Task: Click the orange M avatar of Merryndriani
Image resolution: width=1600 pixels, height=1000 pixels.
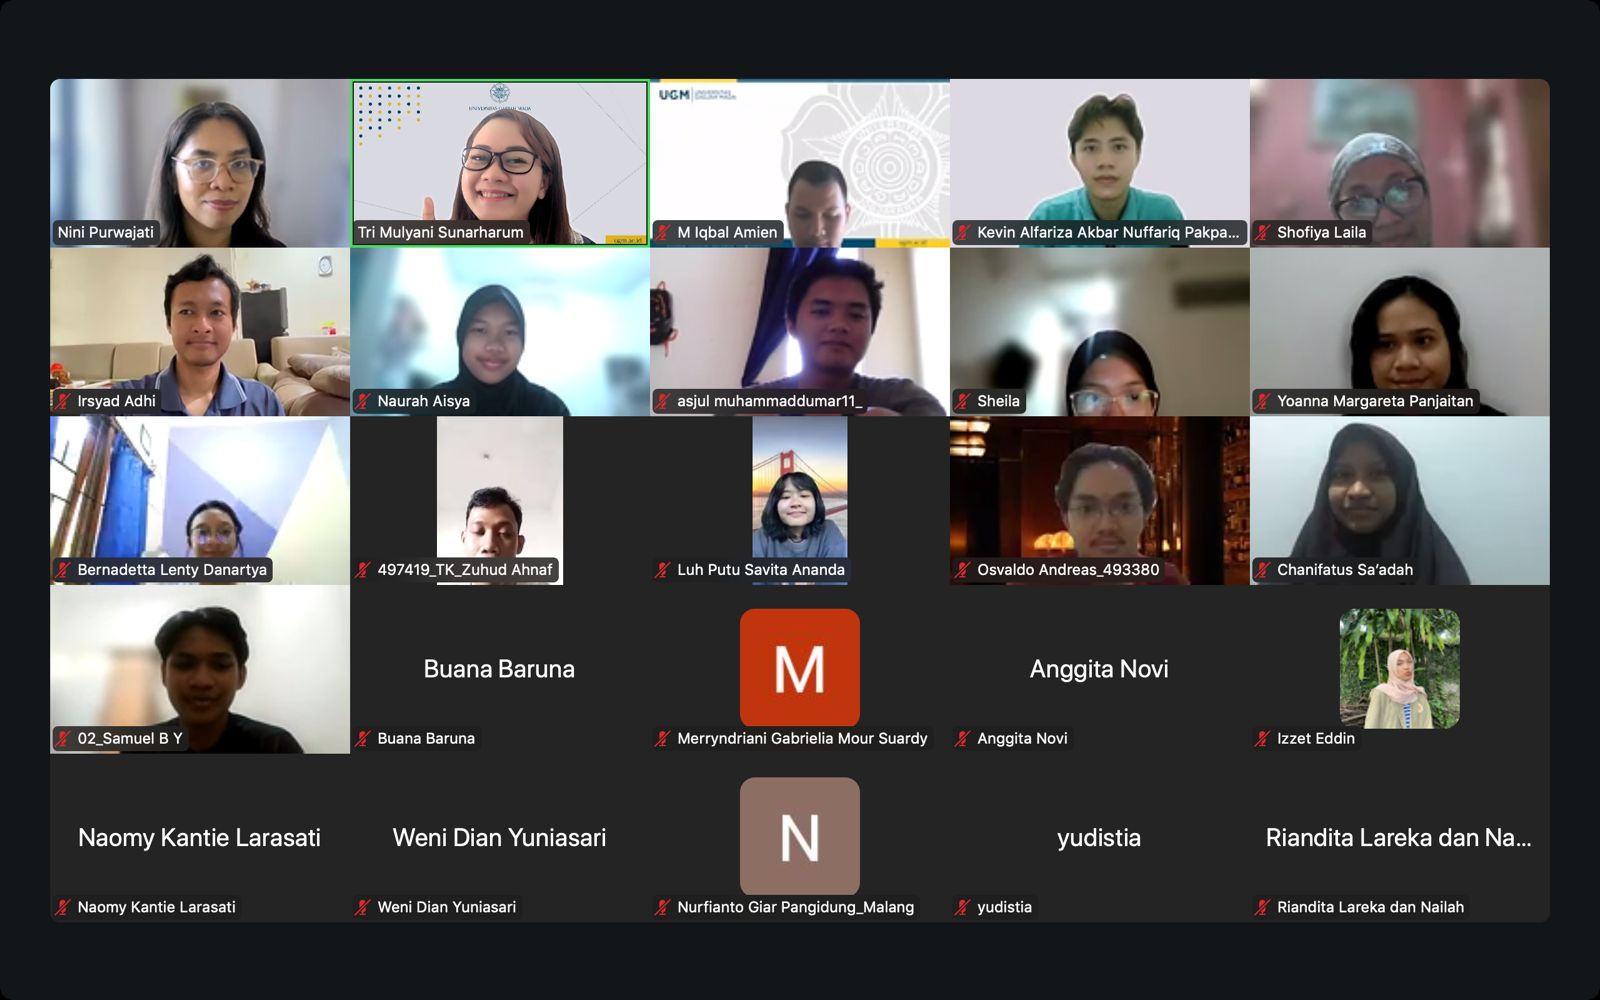Action: point(800,667)
